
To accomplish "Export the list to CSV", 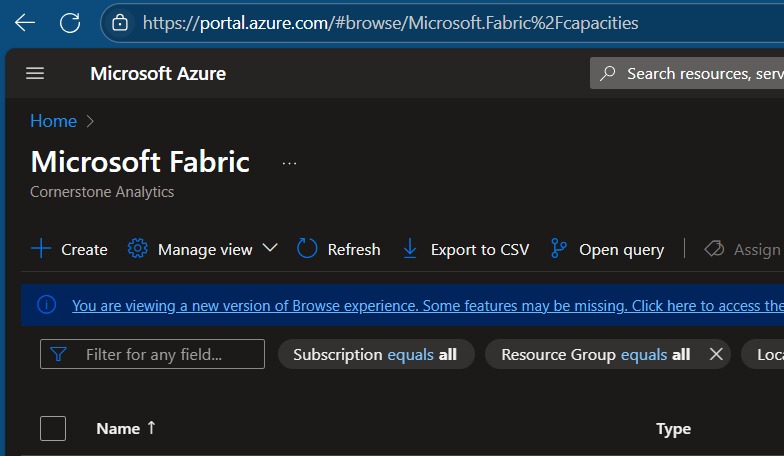I will [x=466, y=249].
